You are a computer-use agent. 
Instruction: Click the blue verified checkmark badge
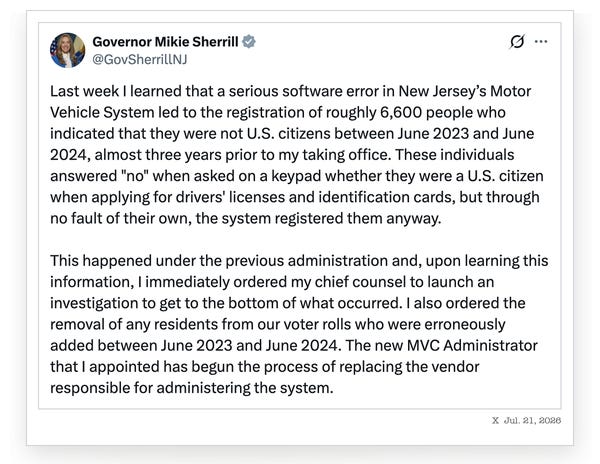tap(249, 41)
